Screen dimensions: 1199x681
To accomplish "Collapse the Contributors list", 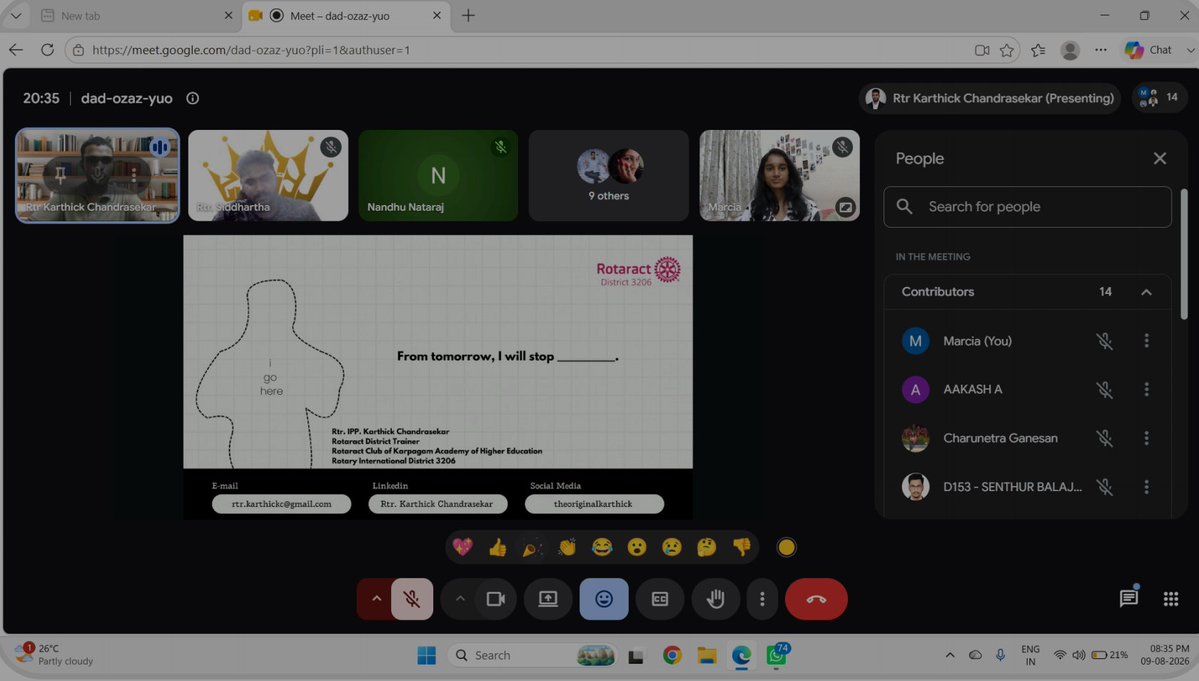I will click(x=1146, y=292).
